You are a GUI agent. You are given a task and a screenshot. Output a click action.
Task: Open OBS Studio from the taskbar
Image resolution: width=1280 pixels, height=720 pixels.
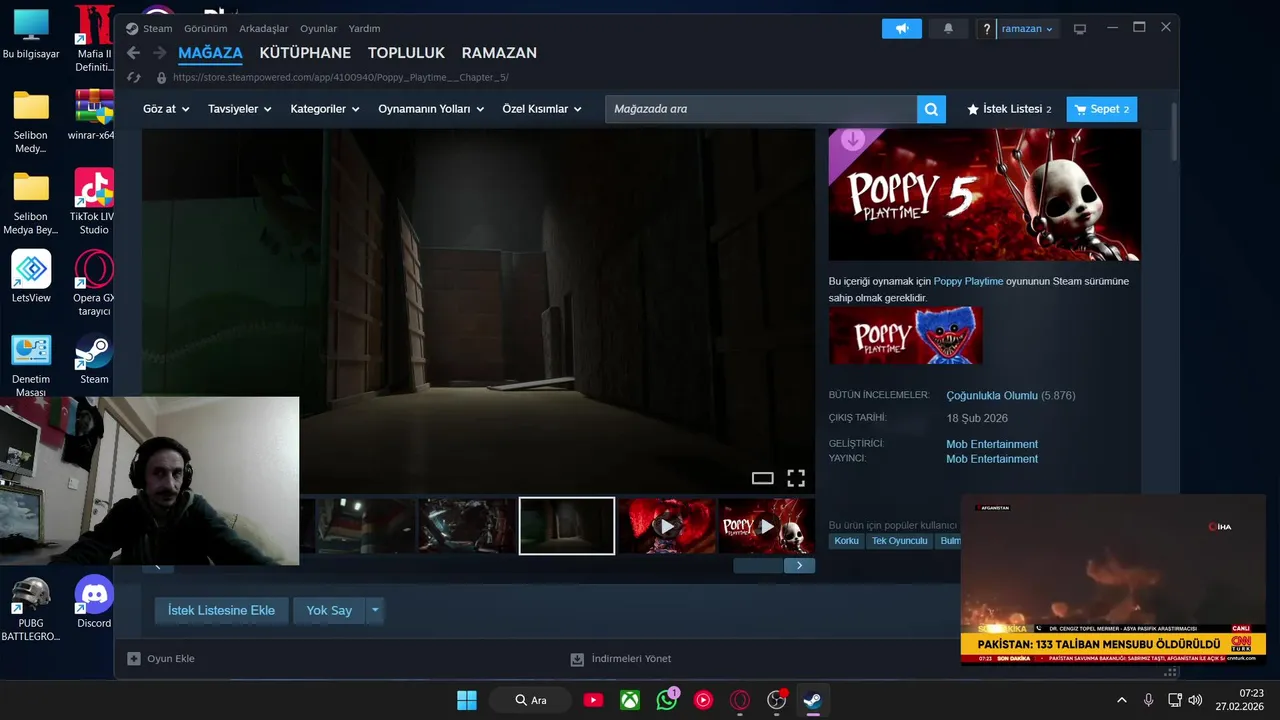pyautogui.click(x=777, y=700)
